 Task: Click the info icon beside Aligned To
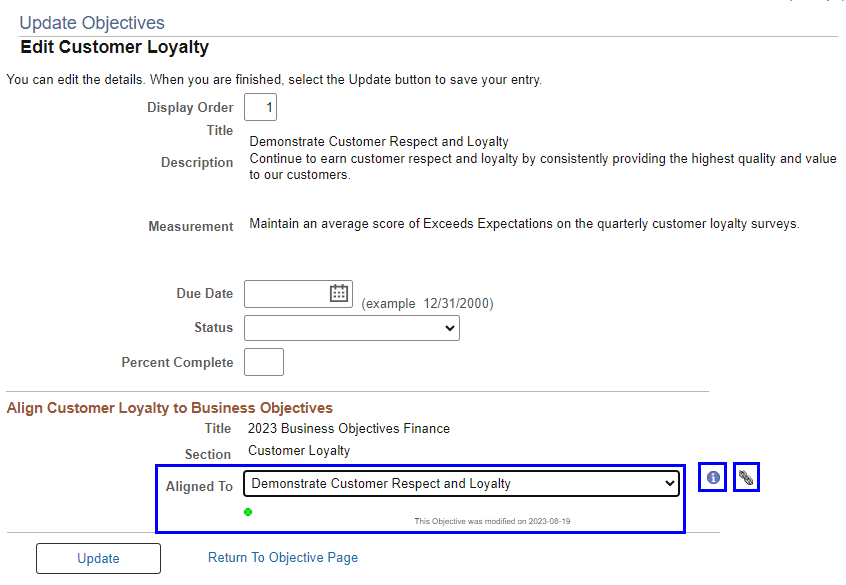[712, 477]
